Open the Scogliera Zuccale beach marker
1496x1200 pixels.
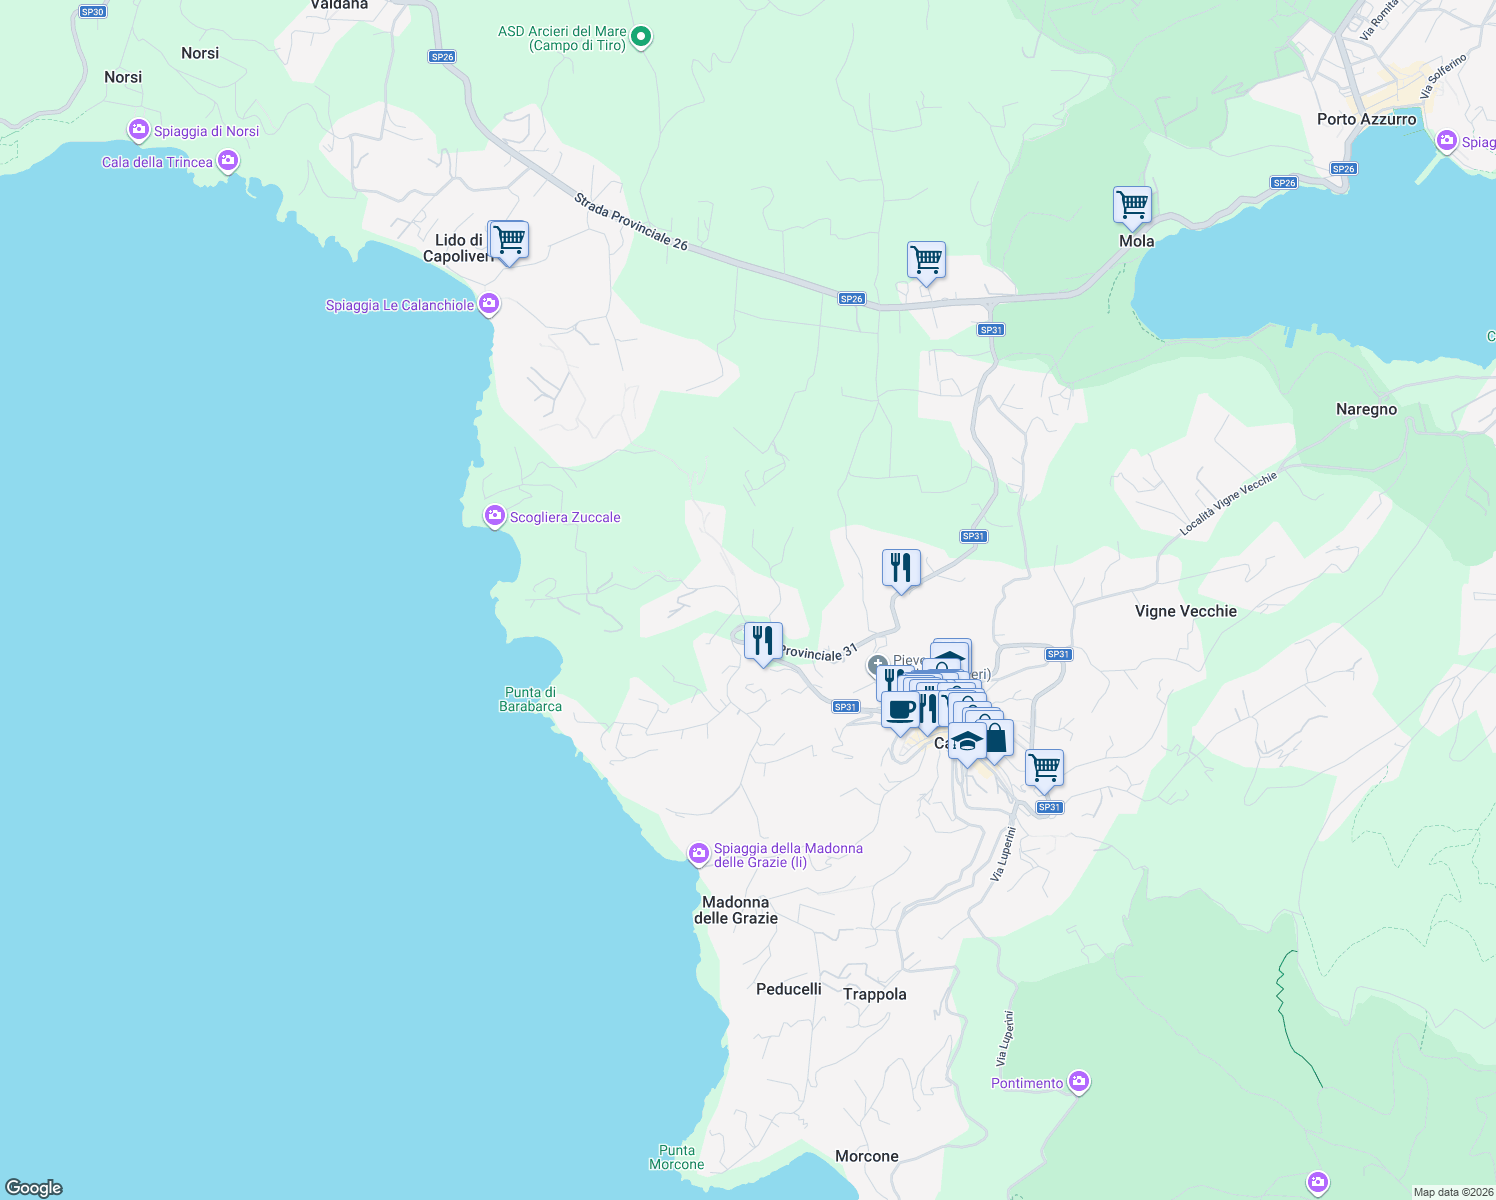click(493, 514)
